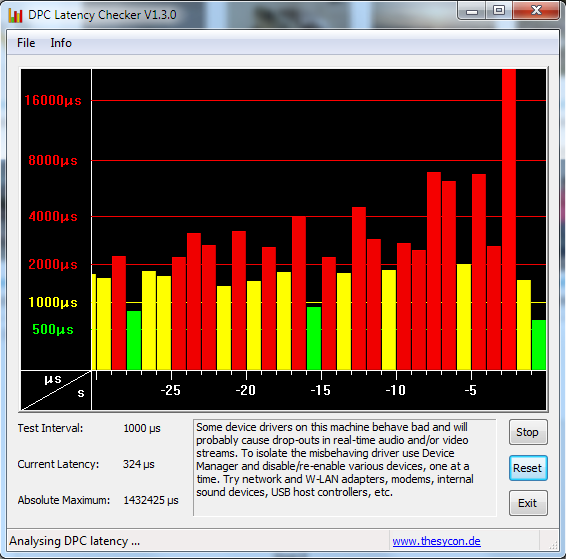Click the DPC Latency Checker title bar icon
Screen dimensions: 566x559
click(x=16, y=15)
